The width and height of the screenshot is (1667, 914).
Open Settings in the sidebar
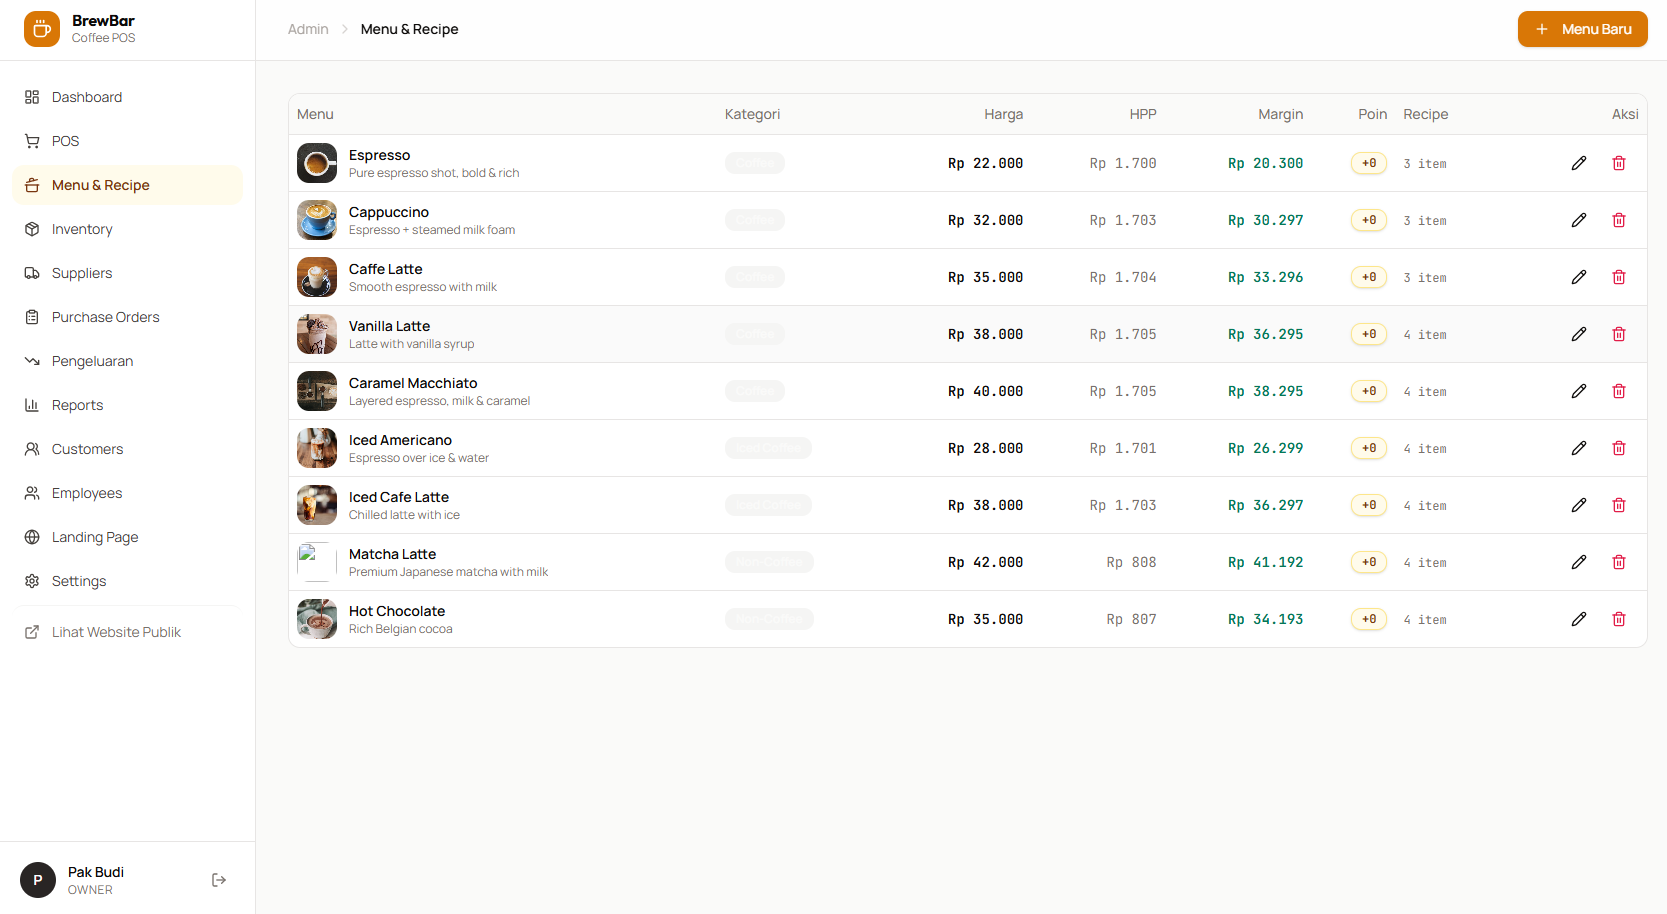(127, 581)
